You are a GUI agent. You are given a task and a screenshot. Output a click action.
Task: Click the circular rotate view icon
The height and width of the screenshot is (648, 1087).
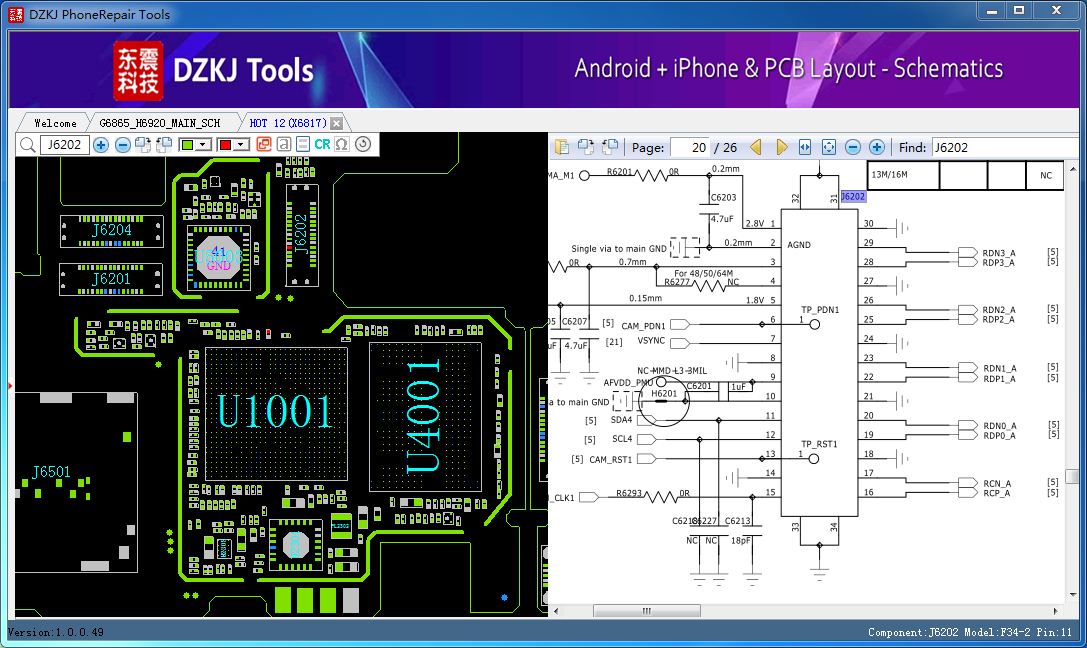[x=363, y=144]
